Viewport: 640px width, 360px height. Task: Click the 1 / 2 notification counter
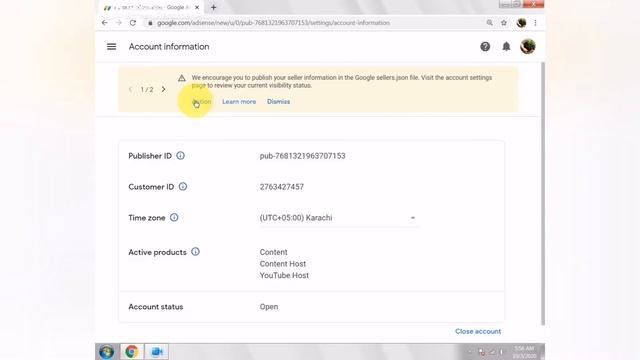(x=147, y=89)
